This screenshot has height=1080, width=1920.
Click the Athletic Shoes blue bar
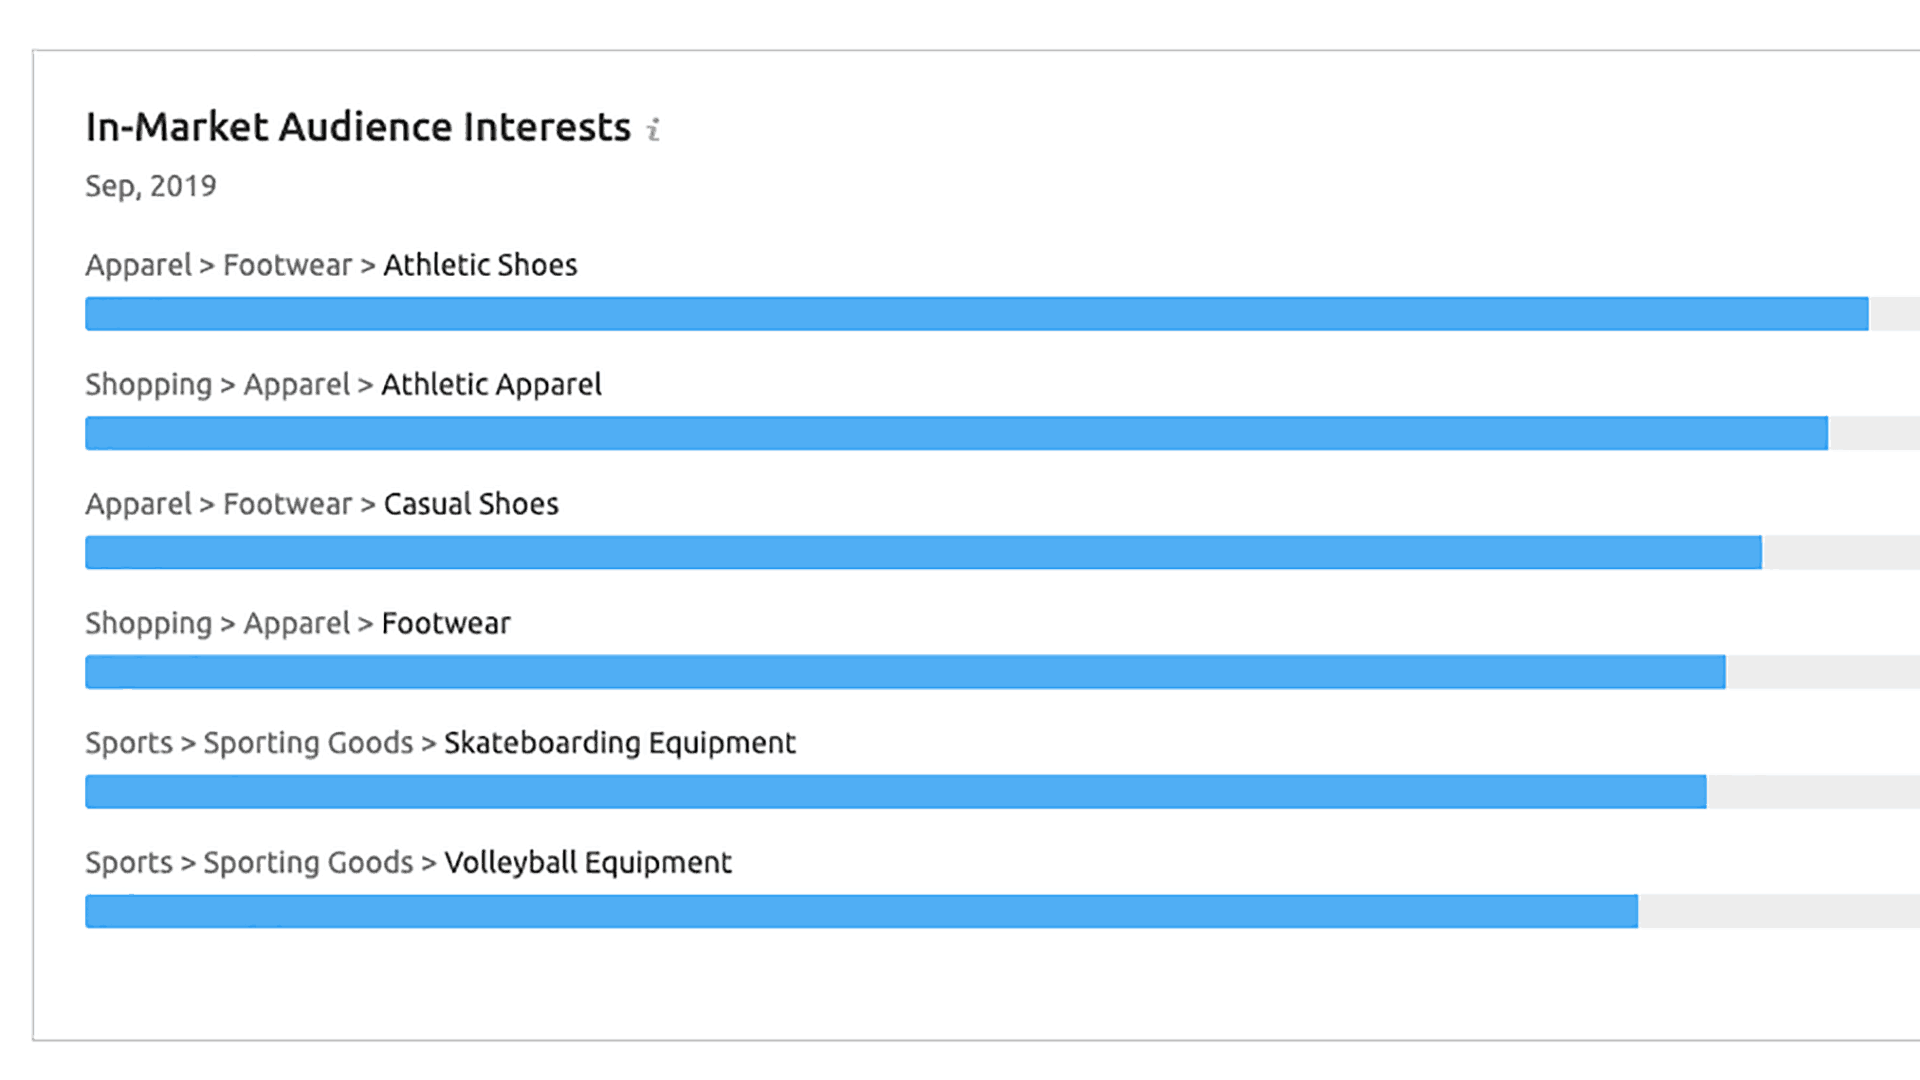(x=976, y=314)
